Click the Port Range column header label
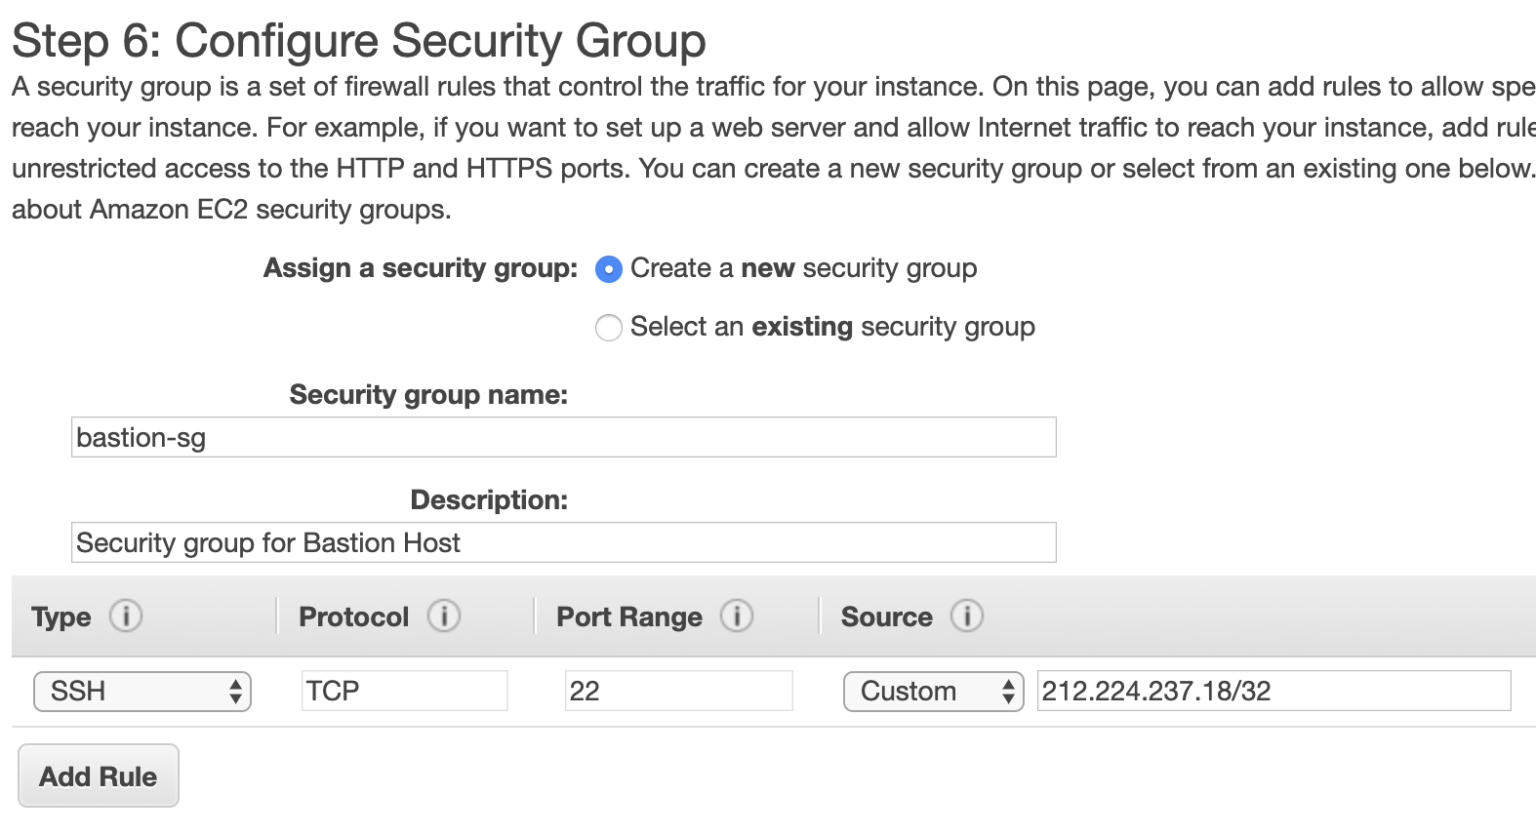 coord(629,617)
